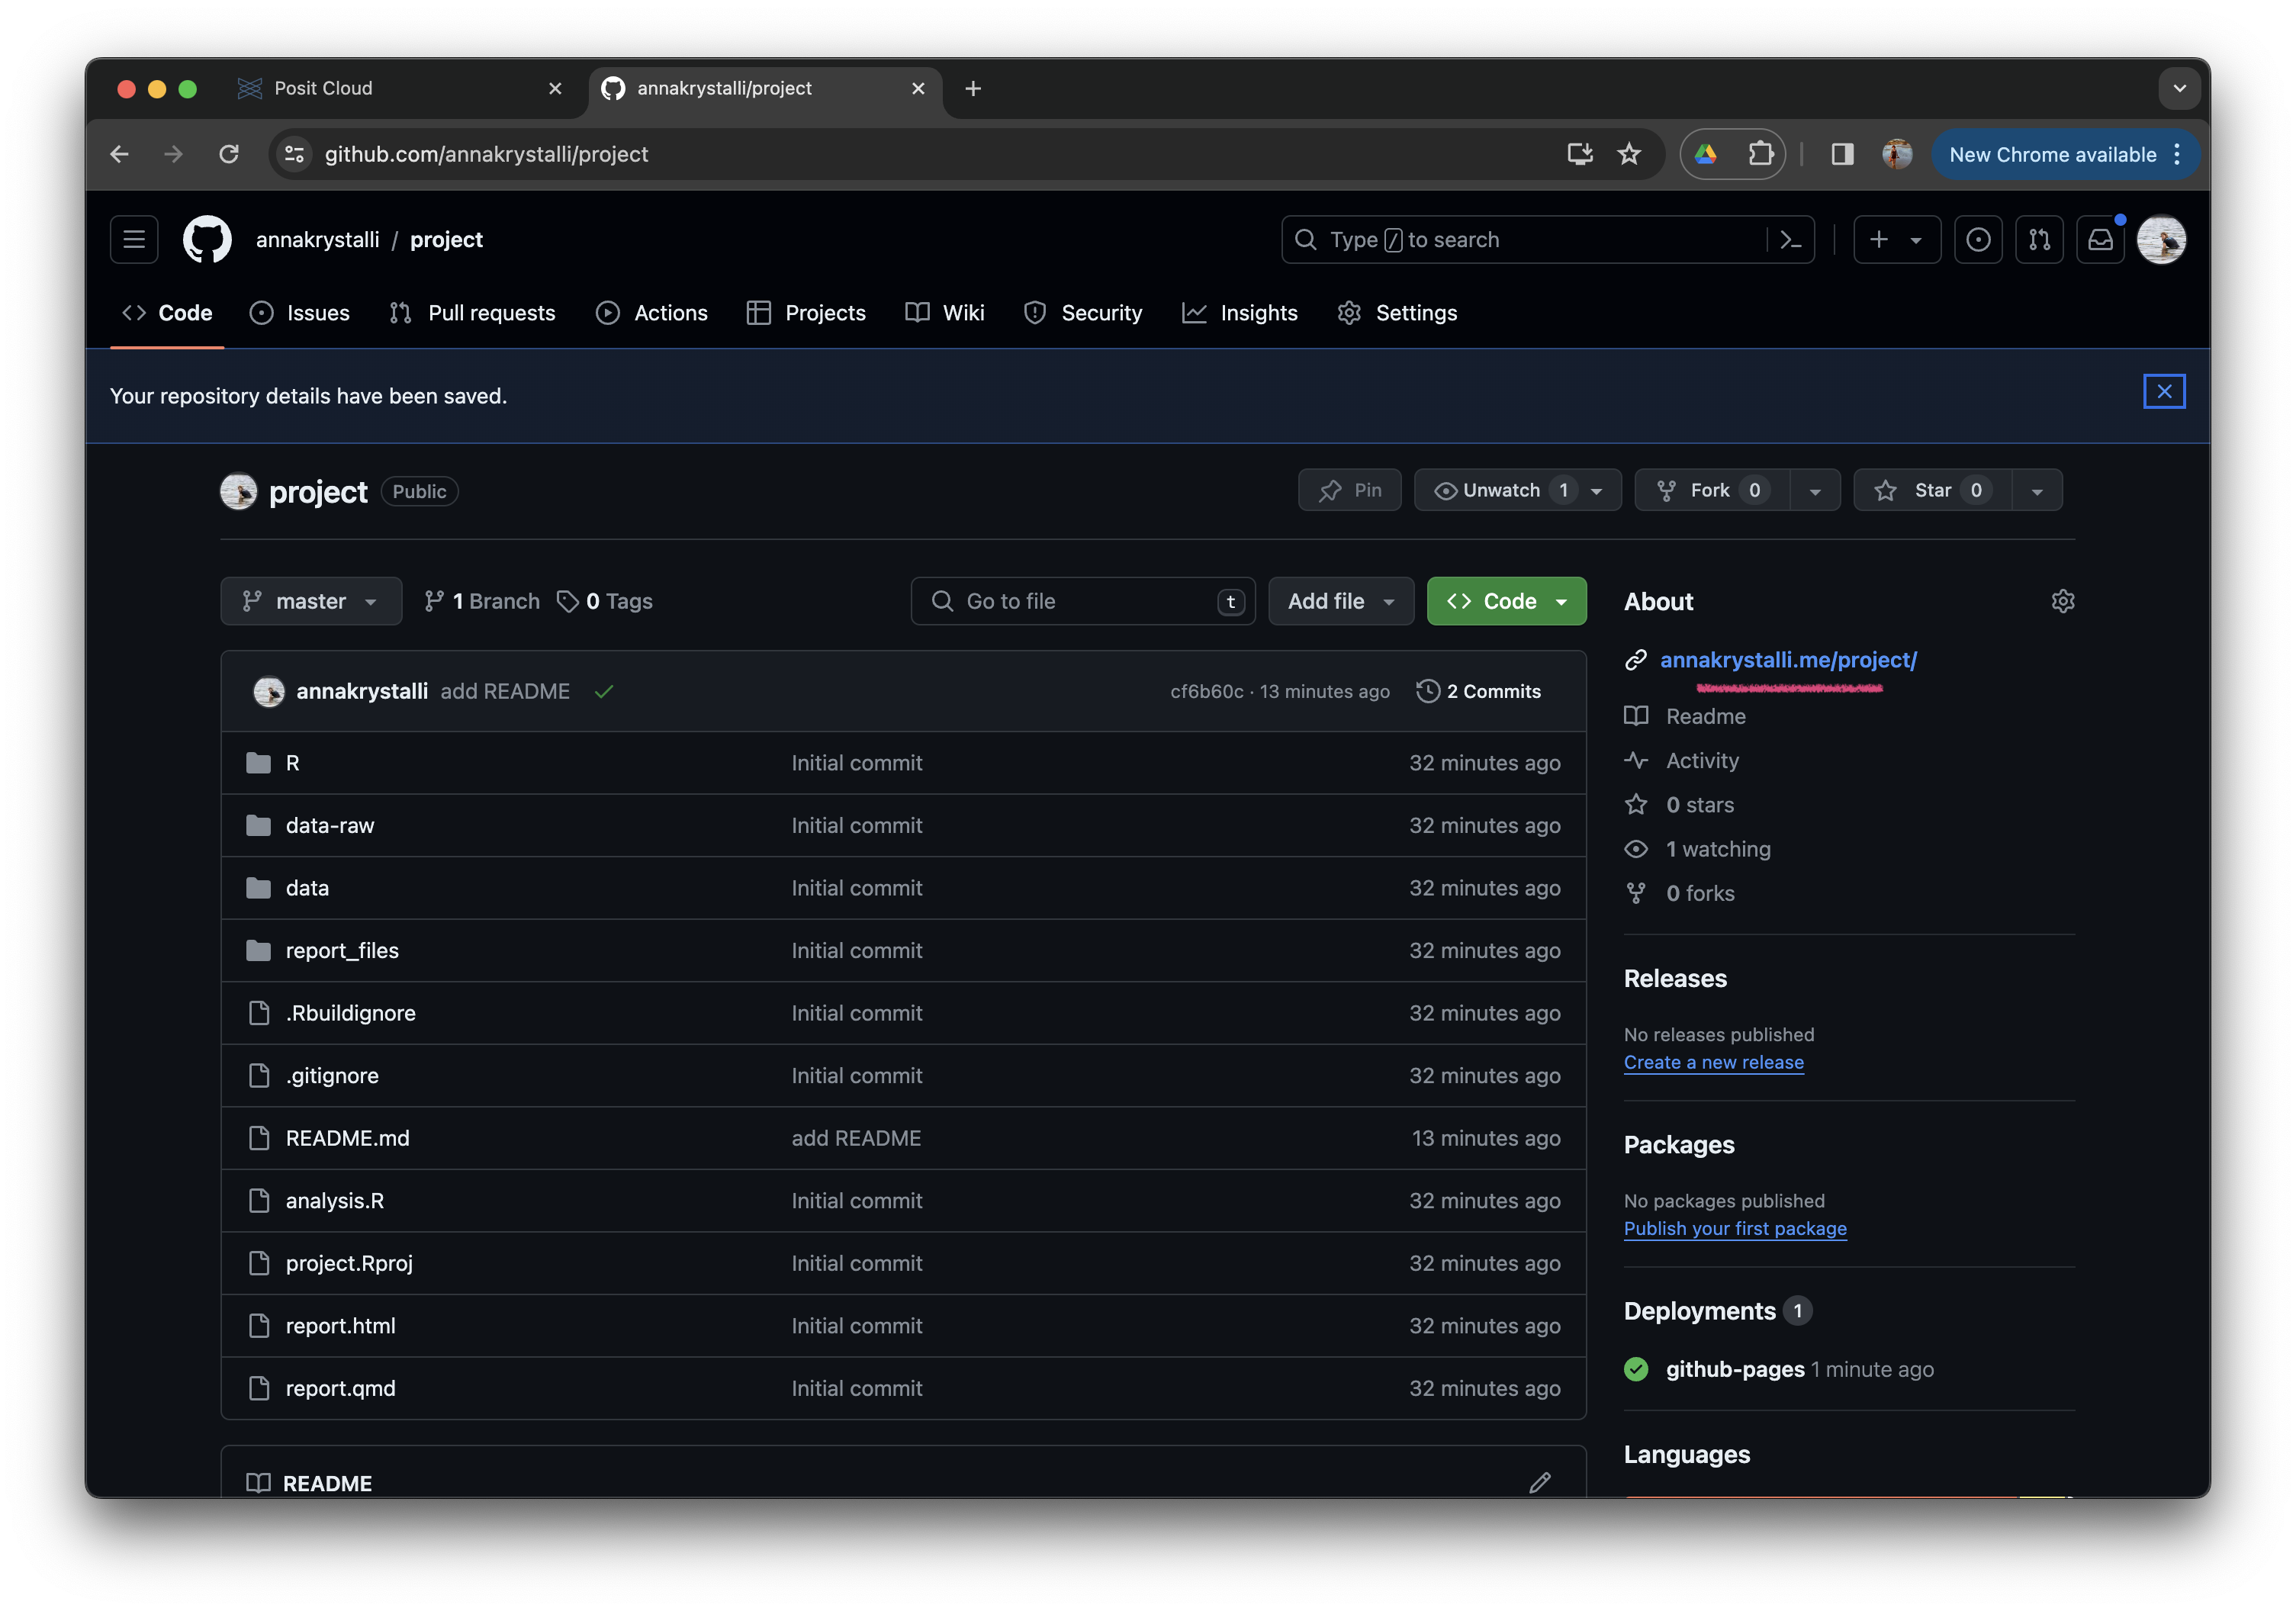Pin the project repository

tap(1350, 490)
